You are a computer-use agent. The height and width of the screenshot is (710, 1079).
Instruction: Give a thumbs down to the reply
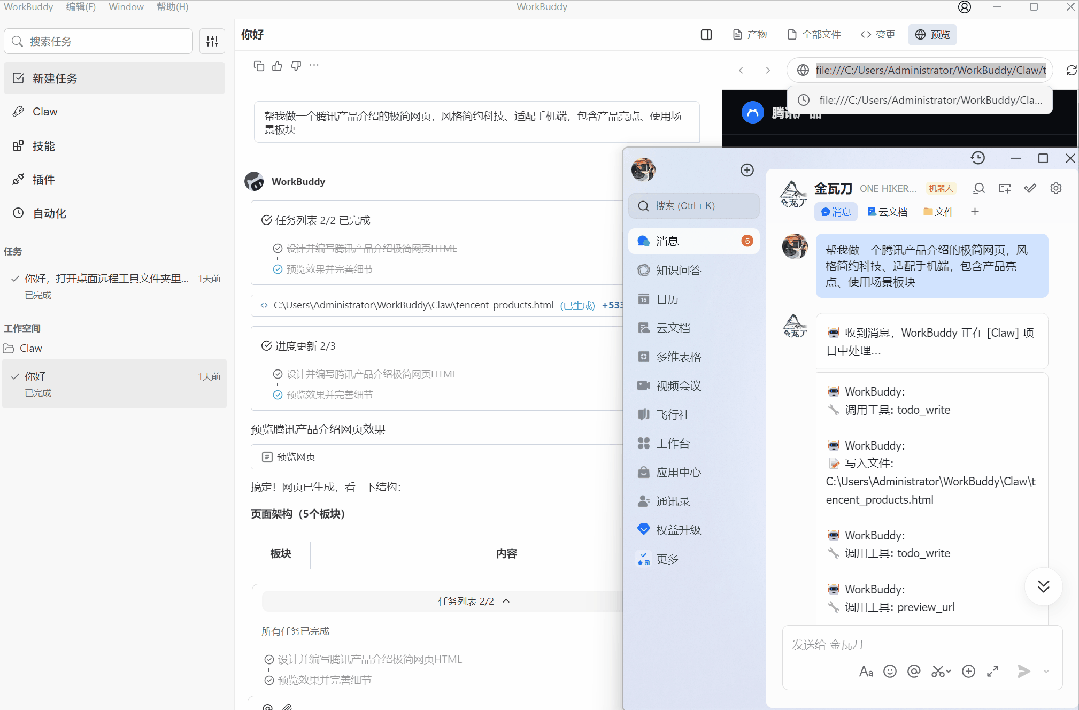tap(296, 66)
